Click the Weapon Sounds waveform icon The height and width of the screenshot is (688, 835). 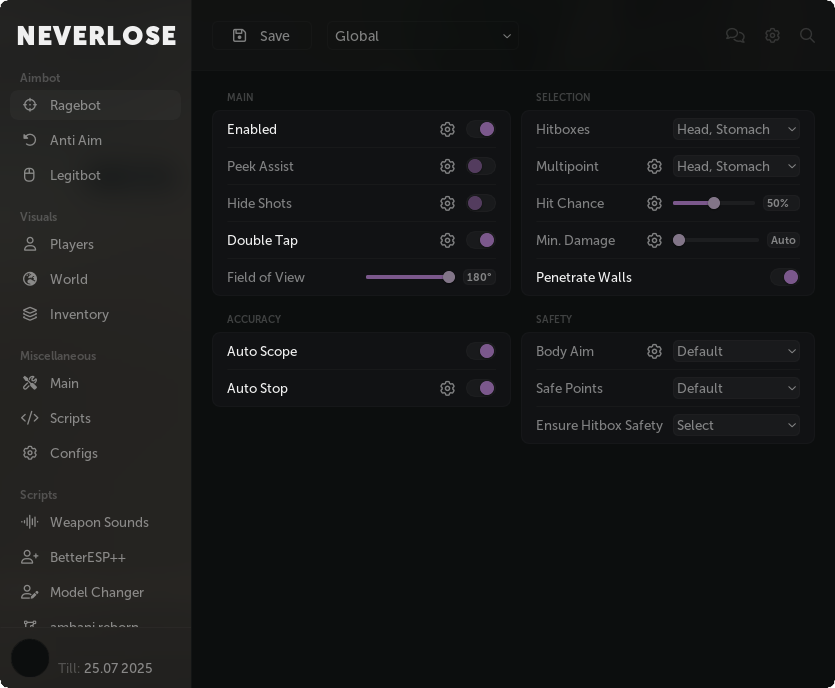30,522
